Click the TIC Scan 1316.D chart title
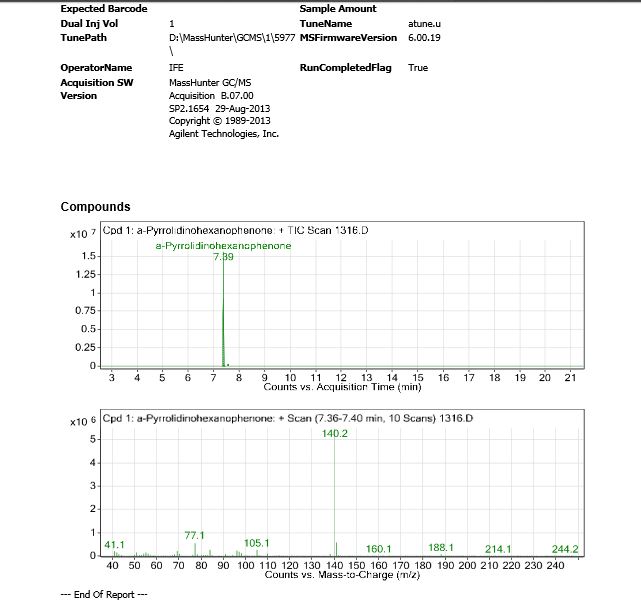641x603 pixels. [235, 231]
